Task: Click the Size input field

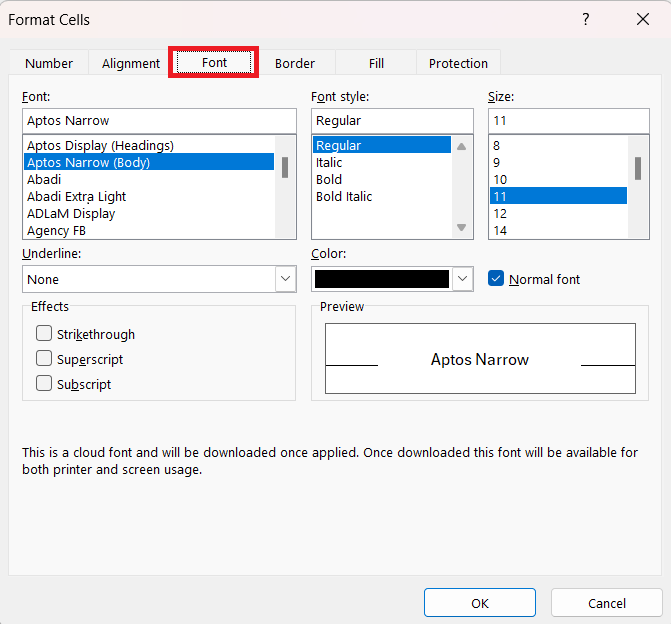Action: [569, 121]
